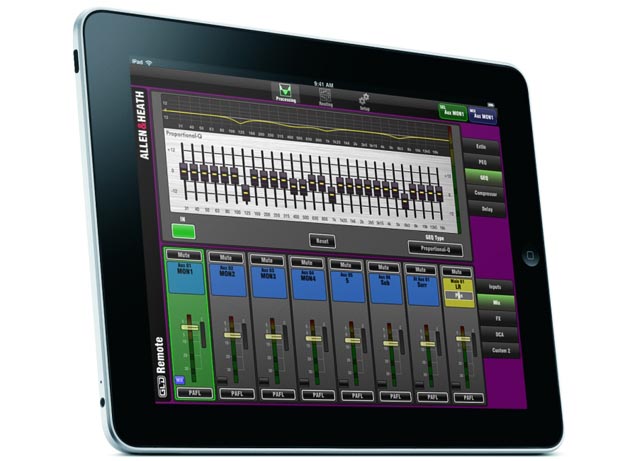
Task: Mute the LR main channel
Action: pos(456,272)
